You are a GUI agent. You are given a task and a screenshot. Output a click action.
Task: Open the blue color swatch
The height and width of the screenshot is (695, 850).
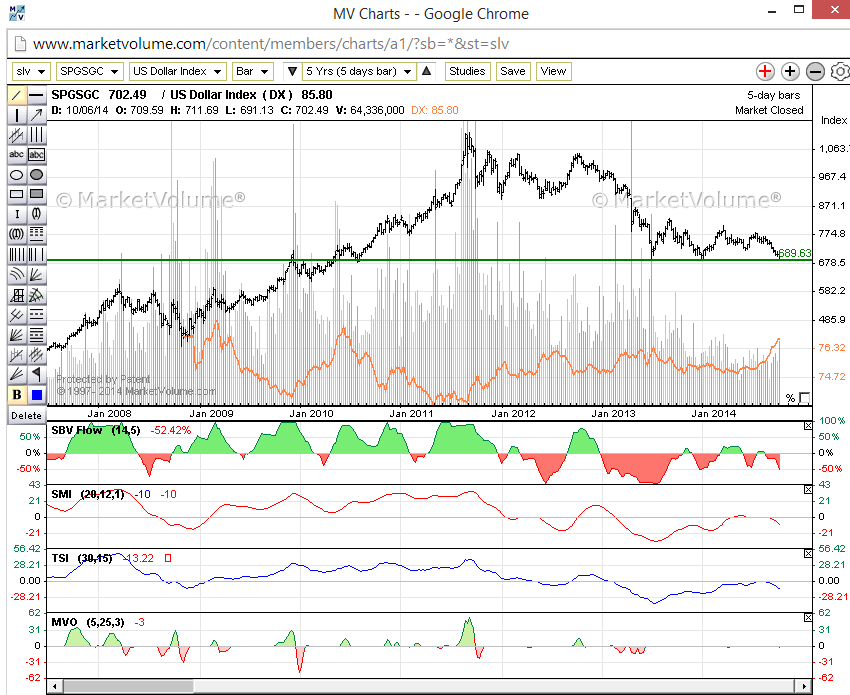(36, 395)
